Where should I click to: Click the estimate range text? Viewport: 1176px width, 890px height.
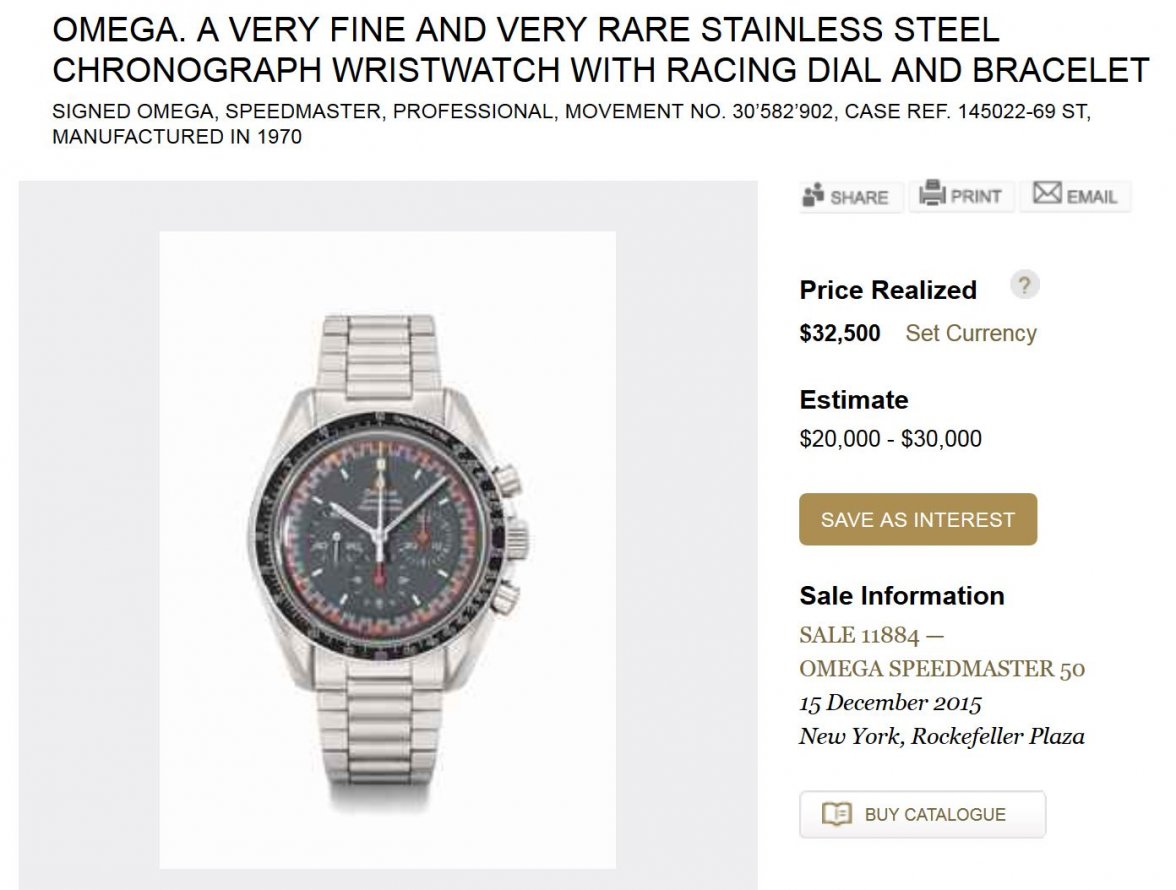tap(889, 438)
